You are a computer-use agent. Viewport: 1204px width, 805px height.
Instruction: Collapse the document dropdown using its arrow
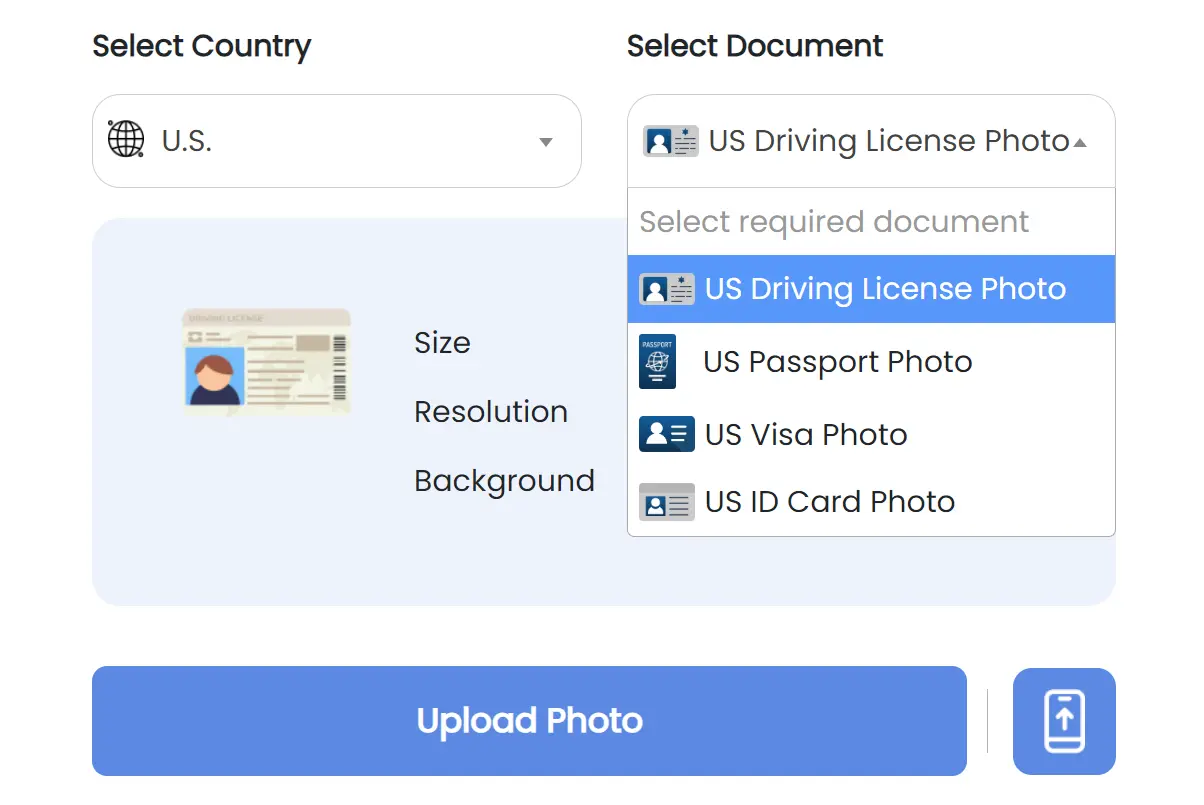point(1080,141)
